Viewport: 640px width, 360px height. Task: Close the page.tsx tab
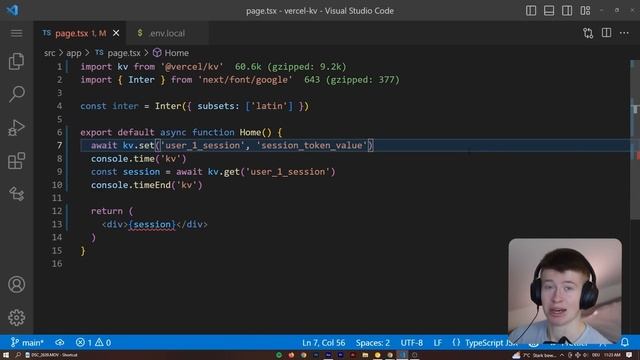pos(116,33)
